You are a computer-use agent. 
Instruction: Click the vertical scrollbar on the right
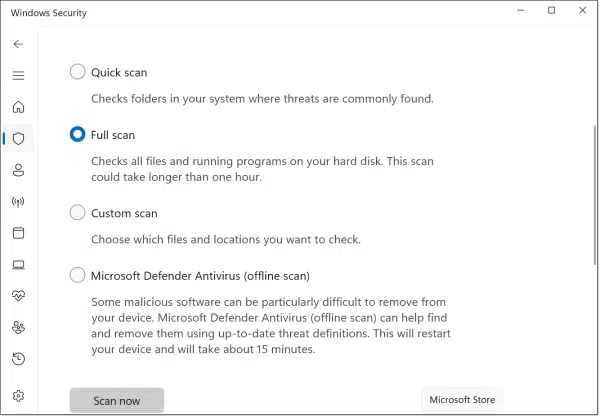click(x=595, y=195)
